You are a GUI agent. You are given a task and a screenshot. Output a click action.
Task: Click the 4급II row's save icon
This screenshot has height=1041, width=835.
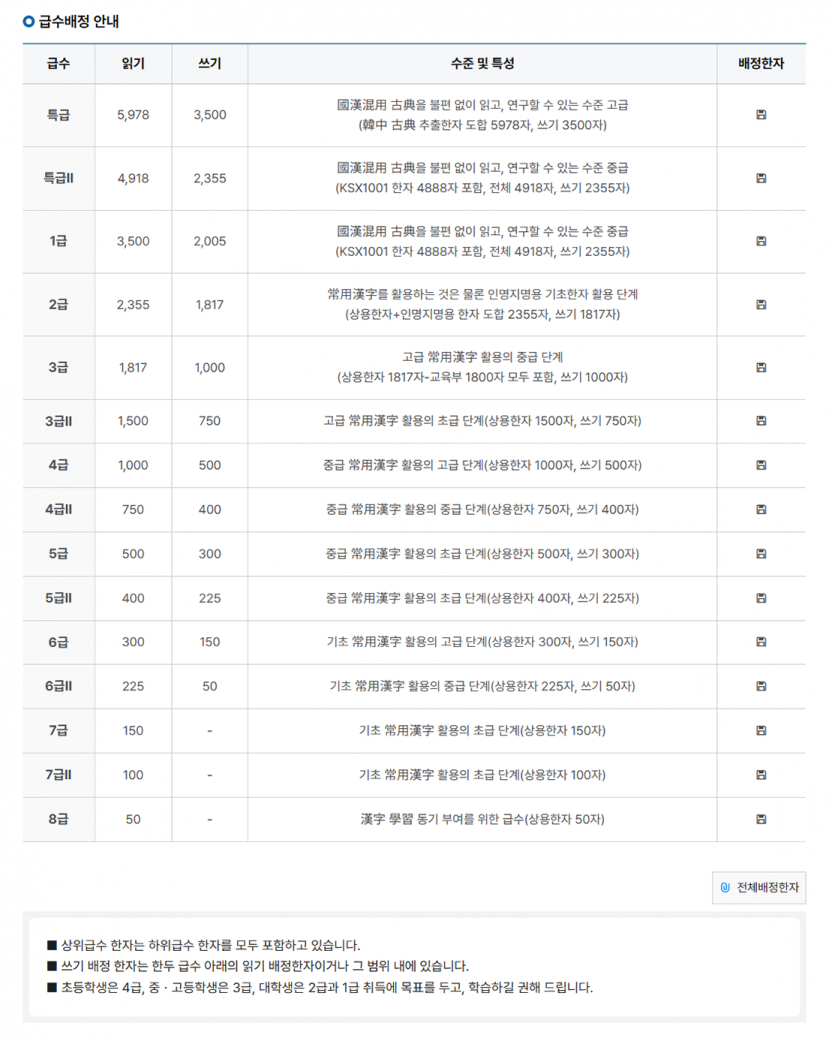click(761, 509)
